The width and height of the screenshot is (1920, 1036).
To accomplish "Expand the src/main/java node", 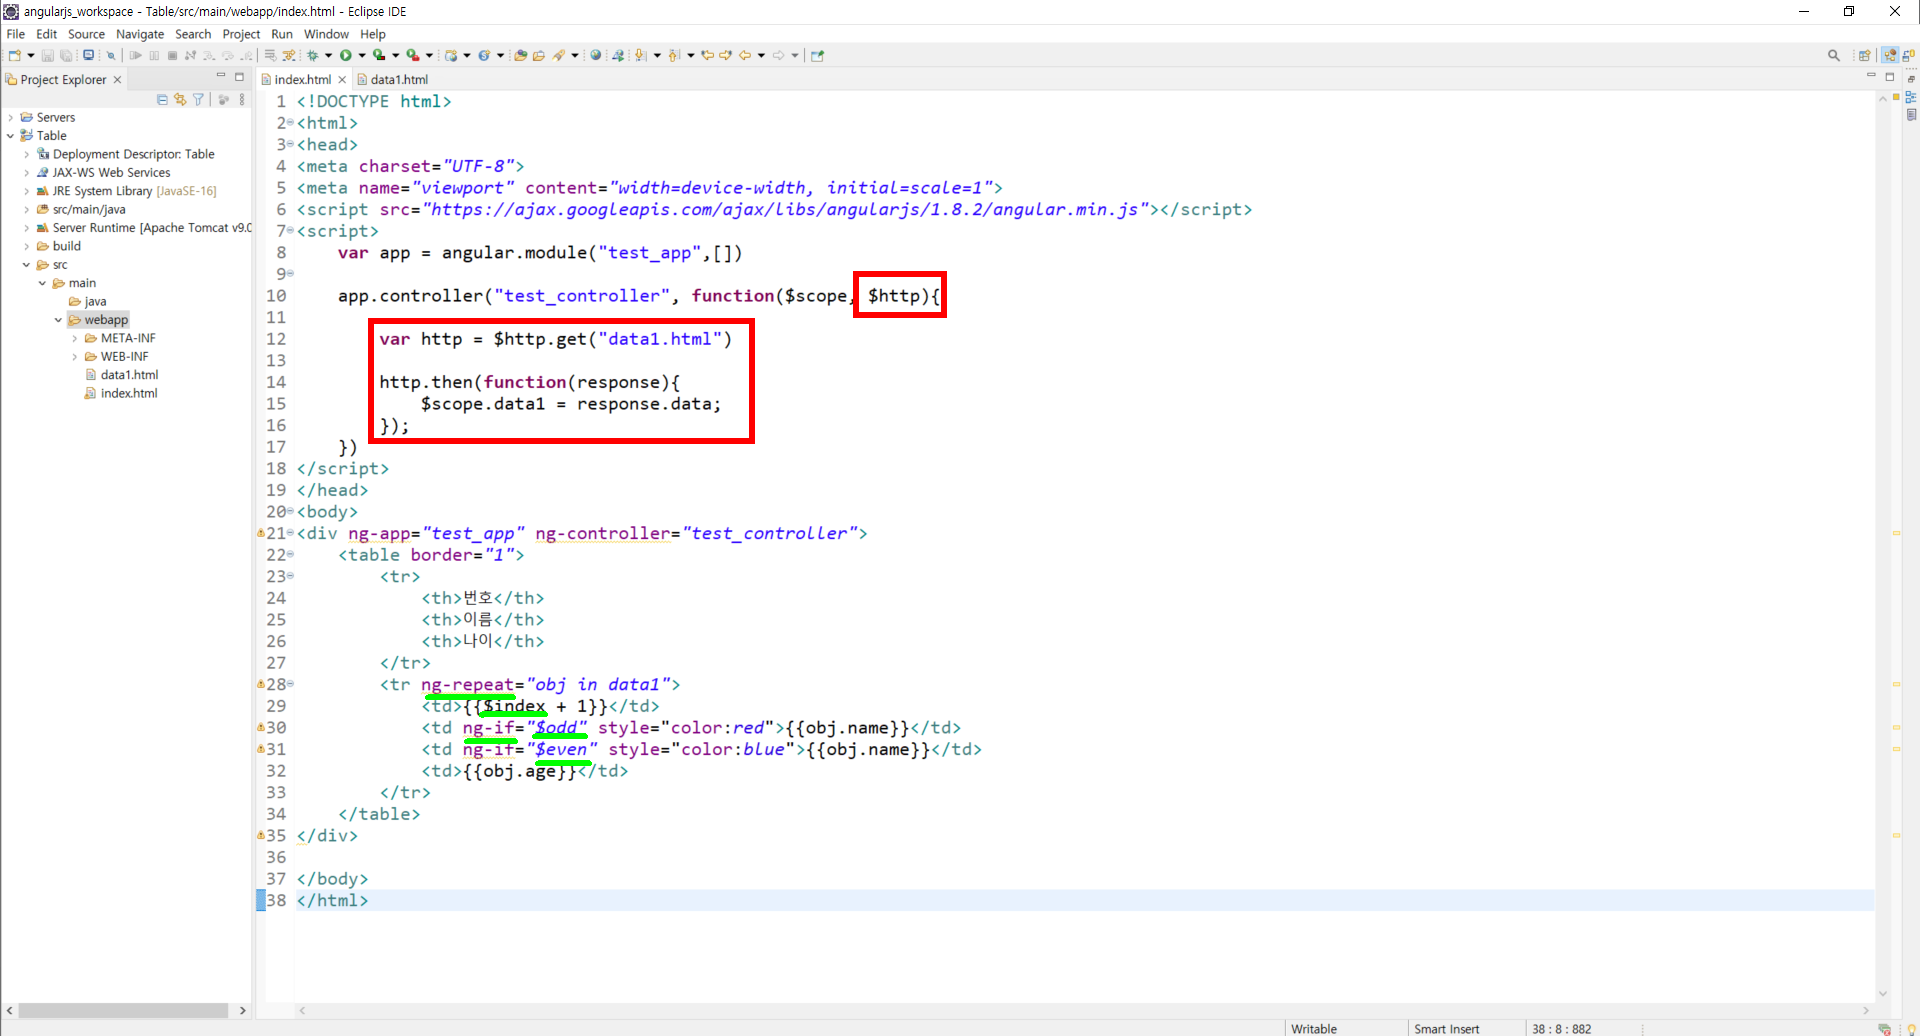I will (x=26, y=210).
